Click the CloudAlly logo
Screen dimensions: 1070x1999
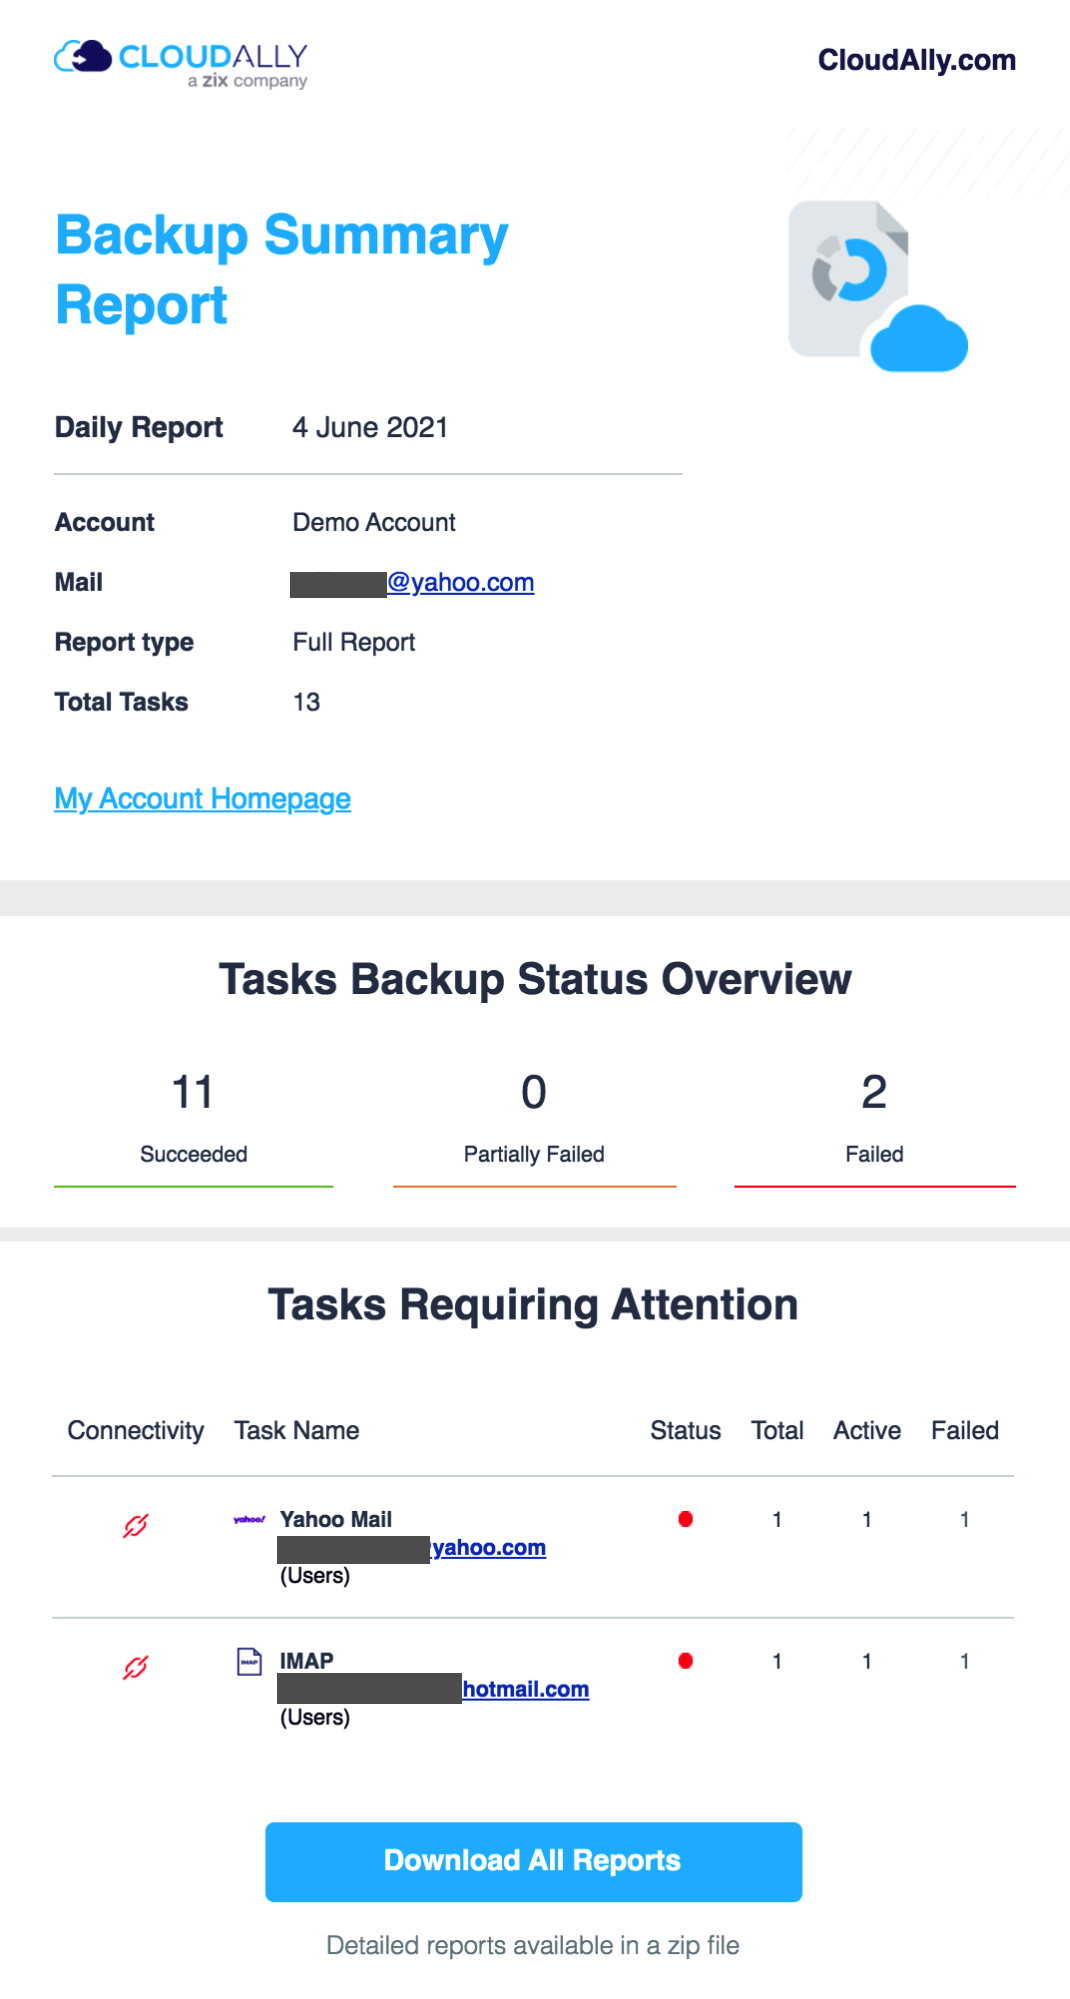pos(181,64)
